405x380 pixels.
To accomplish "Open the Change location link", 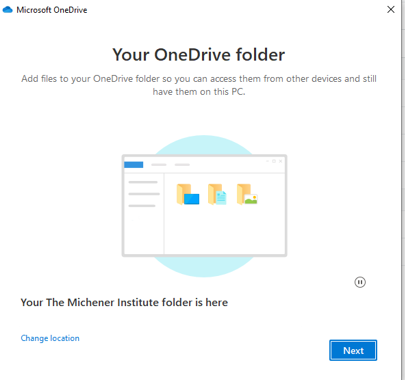I will (50, 338).
